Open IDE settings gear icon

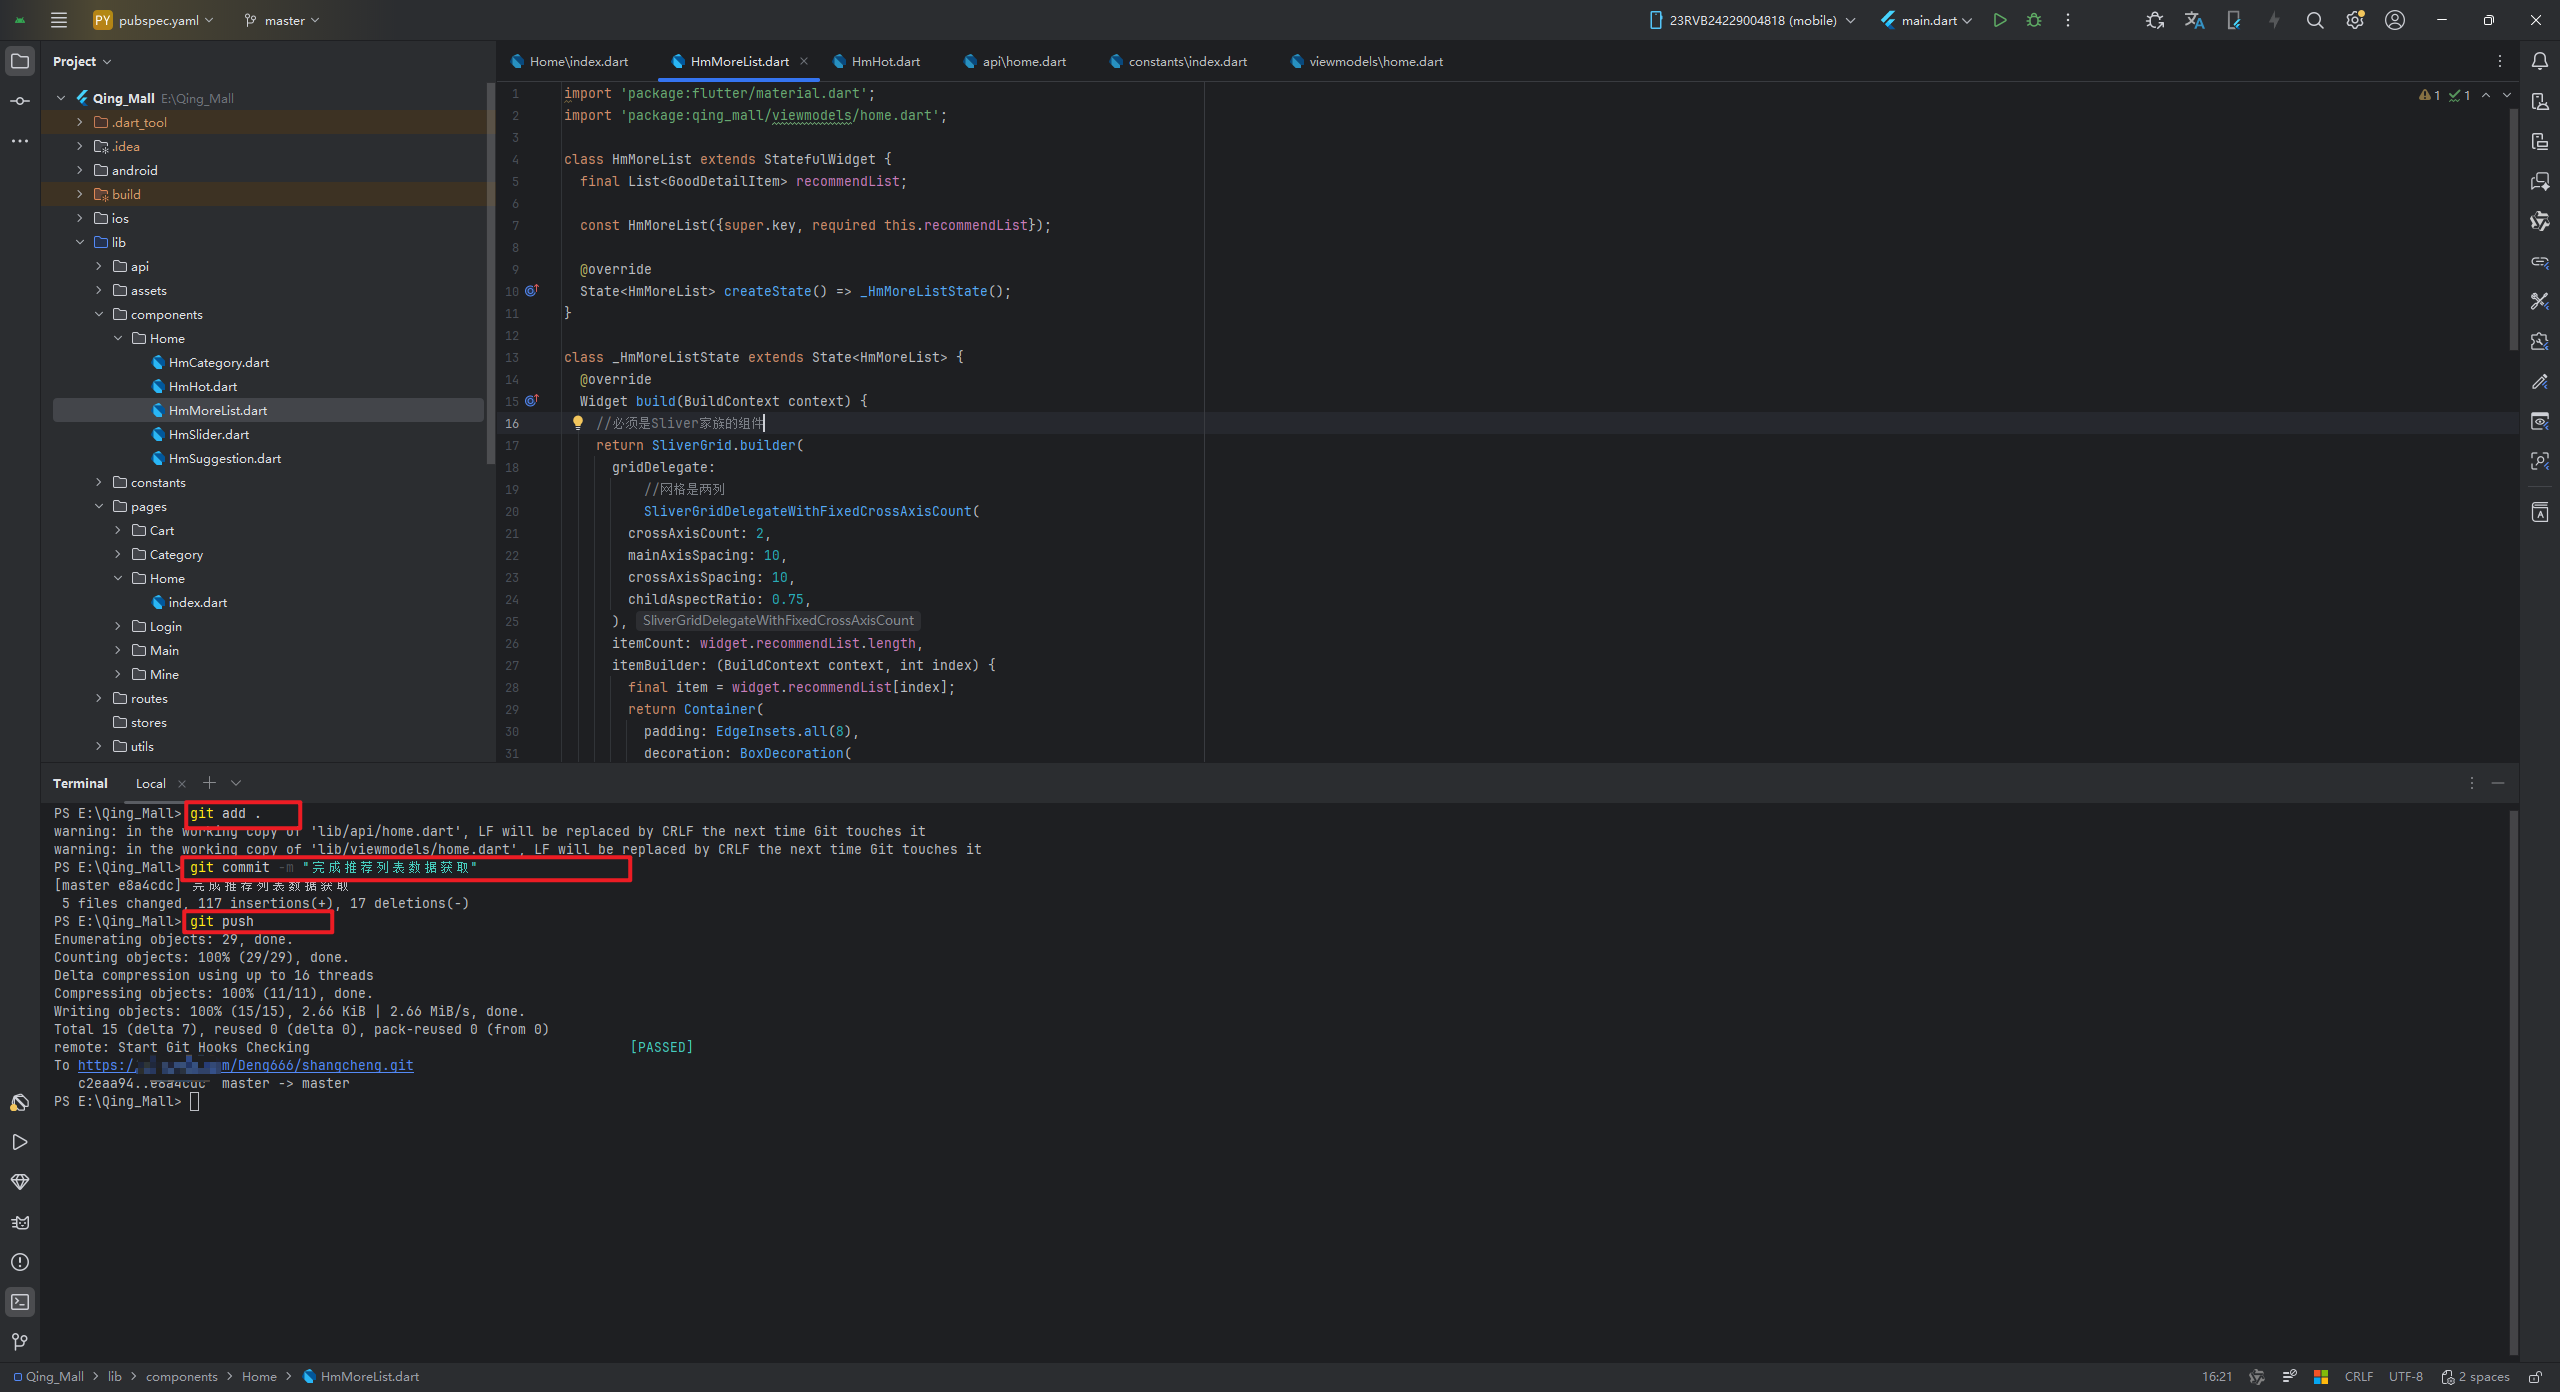[x=2354, y=20]
